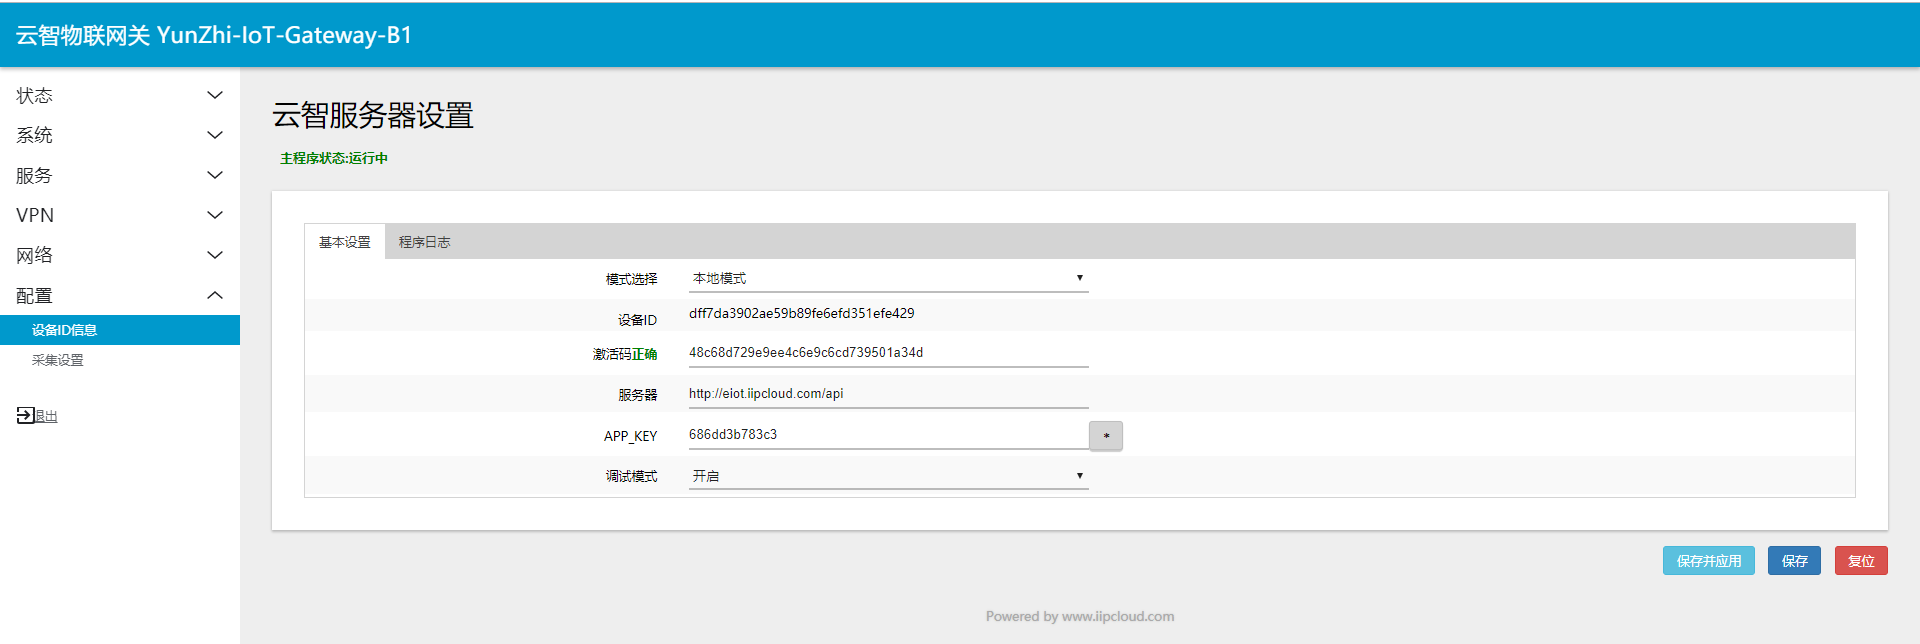Viewport: 1920px width, 644px height.
Task: Switch to the 程序日志 tab
Action: pyautogui.click(x=424, y=242)
